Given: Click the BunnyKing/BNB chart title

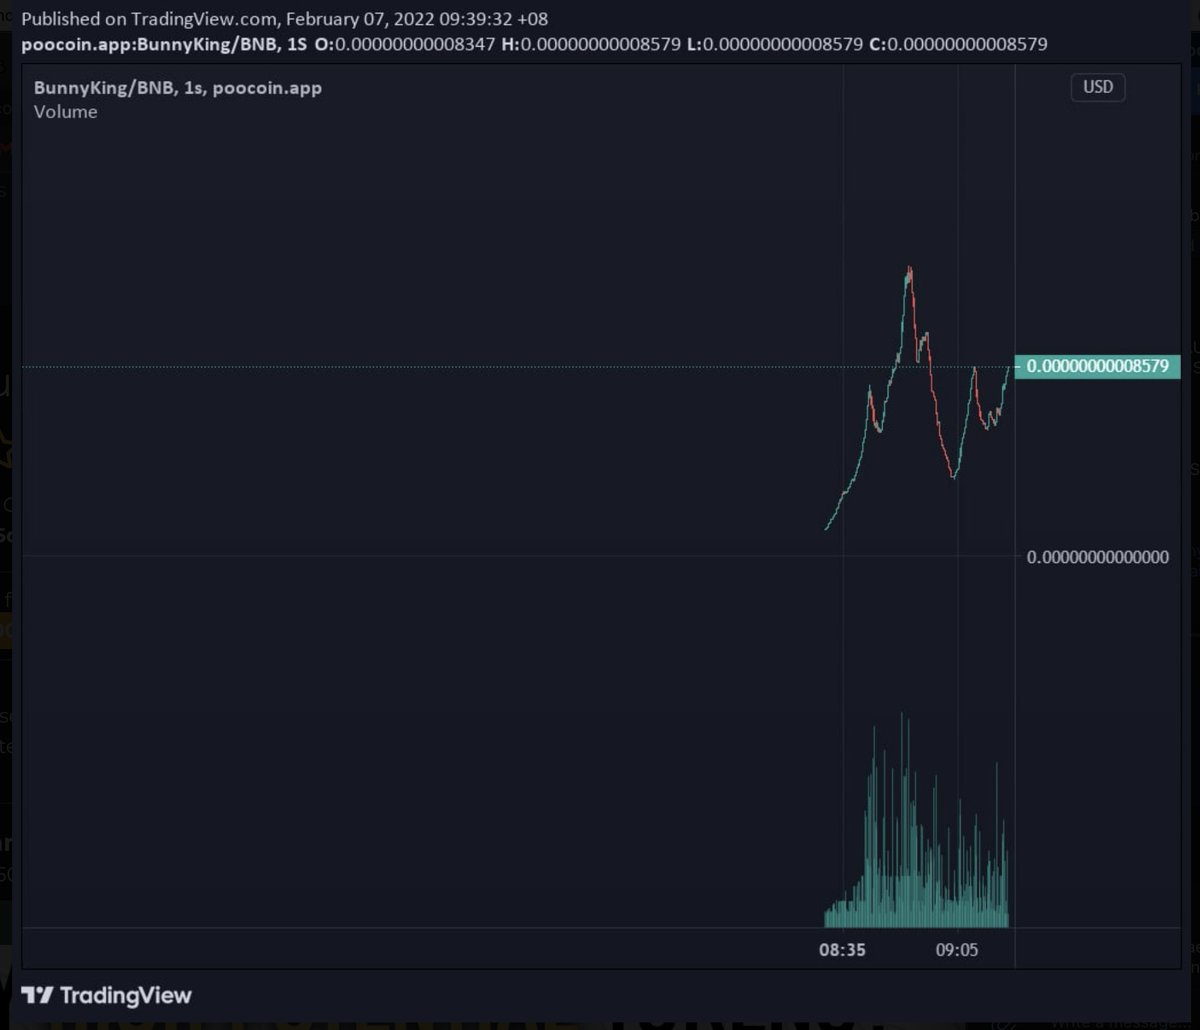Looking at the screenshot, I should 178,88.
